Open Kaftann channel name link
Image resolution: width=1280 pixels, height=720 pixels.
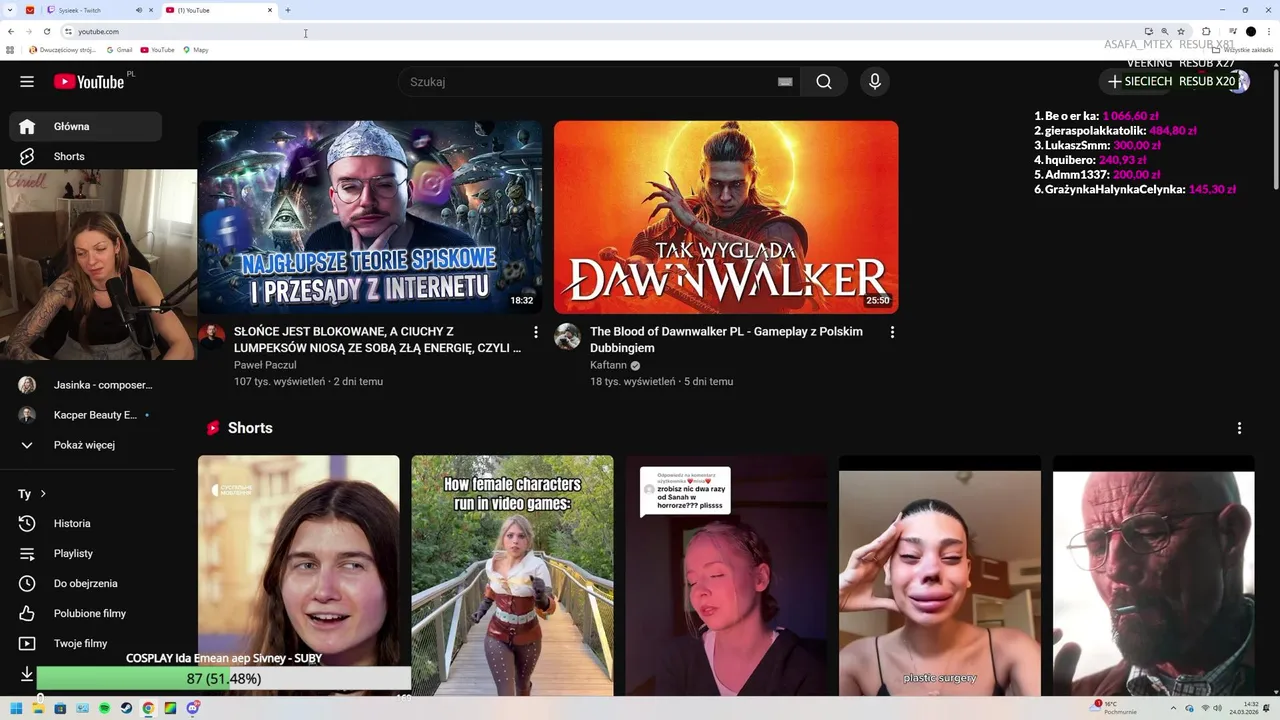click(x=608, y=365)
